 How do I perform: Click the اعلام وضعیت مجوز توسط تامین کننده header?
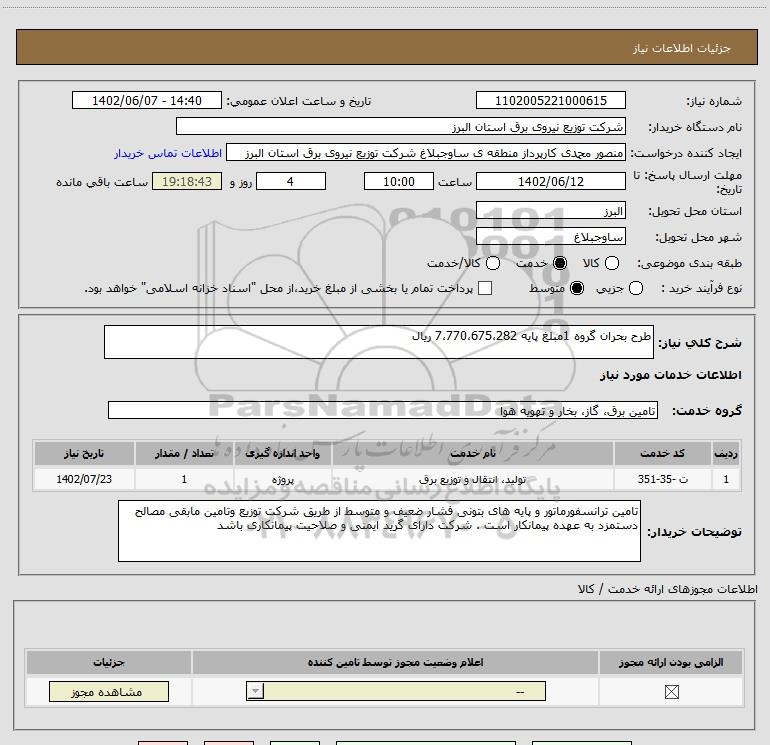pyautogui.click(x=395, y=662)
